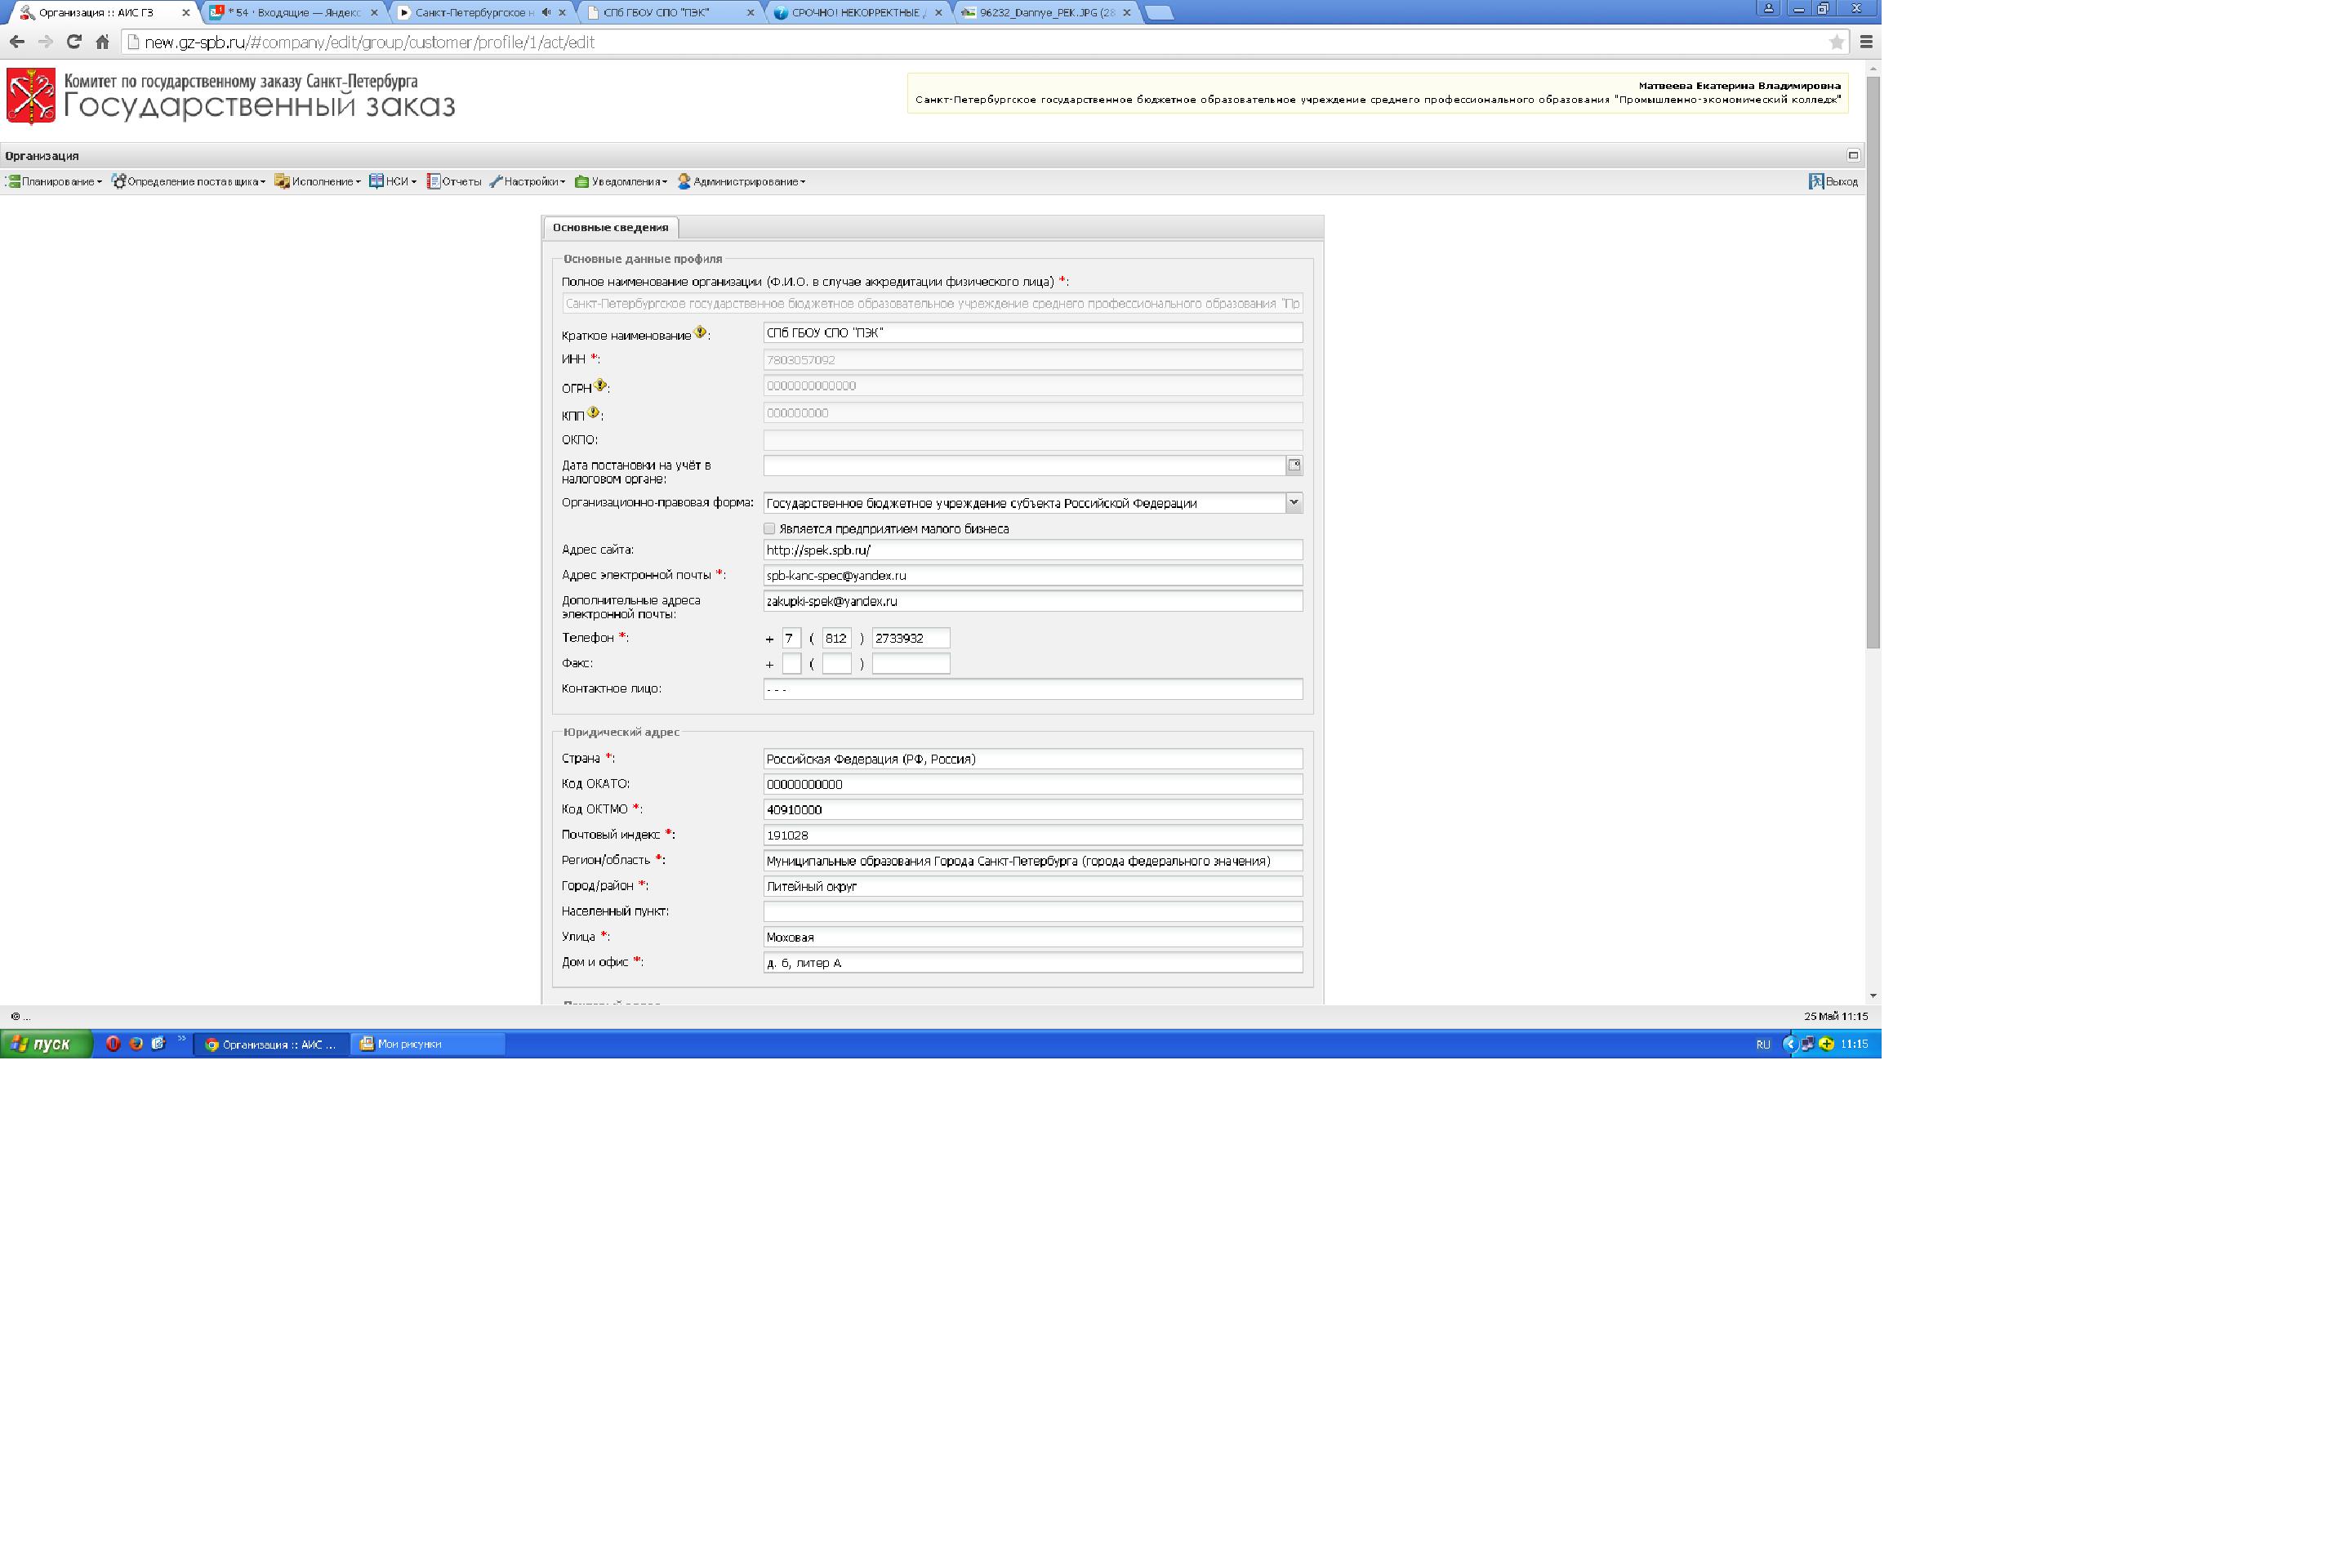This screenshot has height=1568, width=2352.
Task: Bookmark this page with the star icon
Action: click(1836, 42)
